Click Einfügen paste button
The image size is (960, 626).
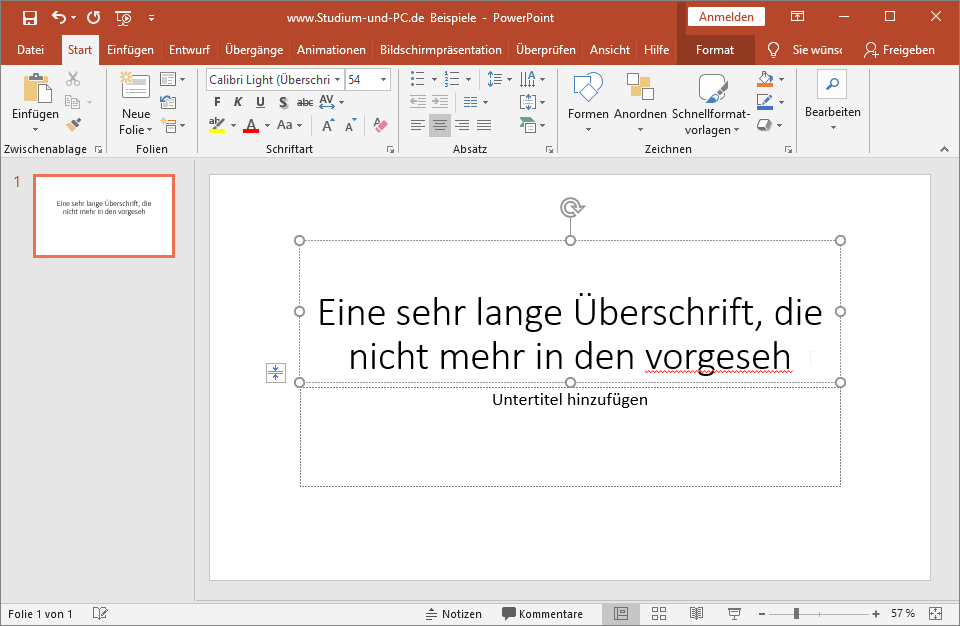pos(36,102)
